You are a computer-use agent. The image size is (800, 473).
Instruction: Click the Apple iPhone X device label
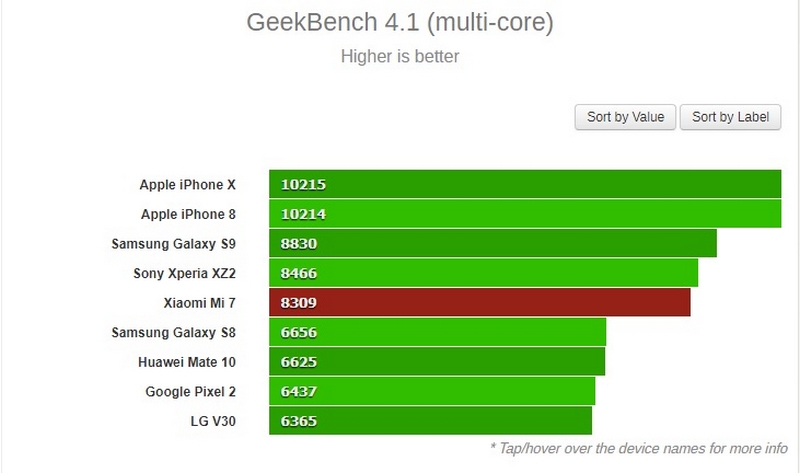coord(188,185)
